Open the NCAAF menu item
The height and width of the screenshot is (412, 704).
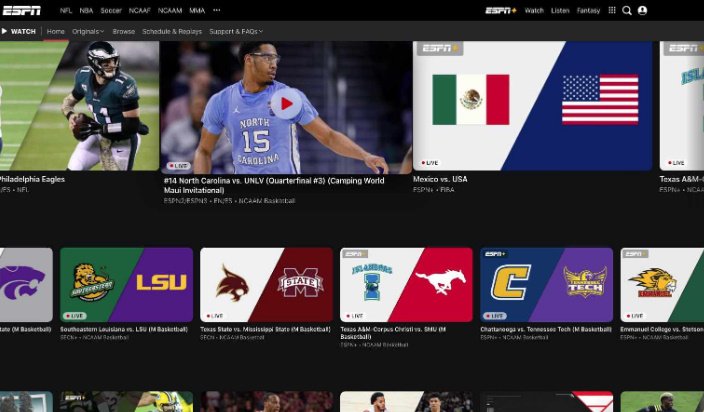pyautogui.click(x=140, y=10)
